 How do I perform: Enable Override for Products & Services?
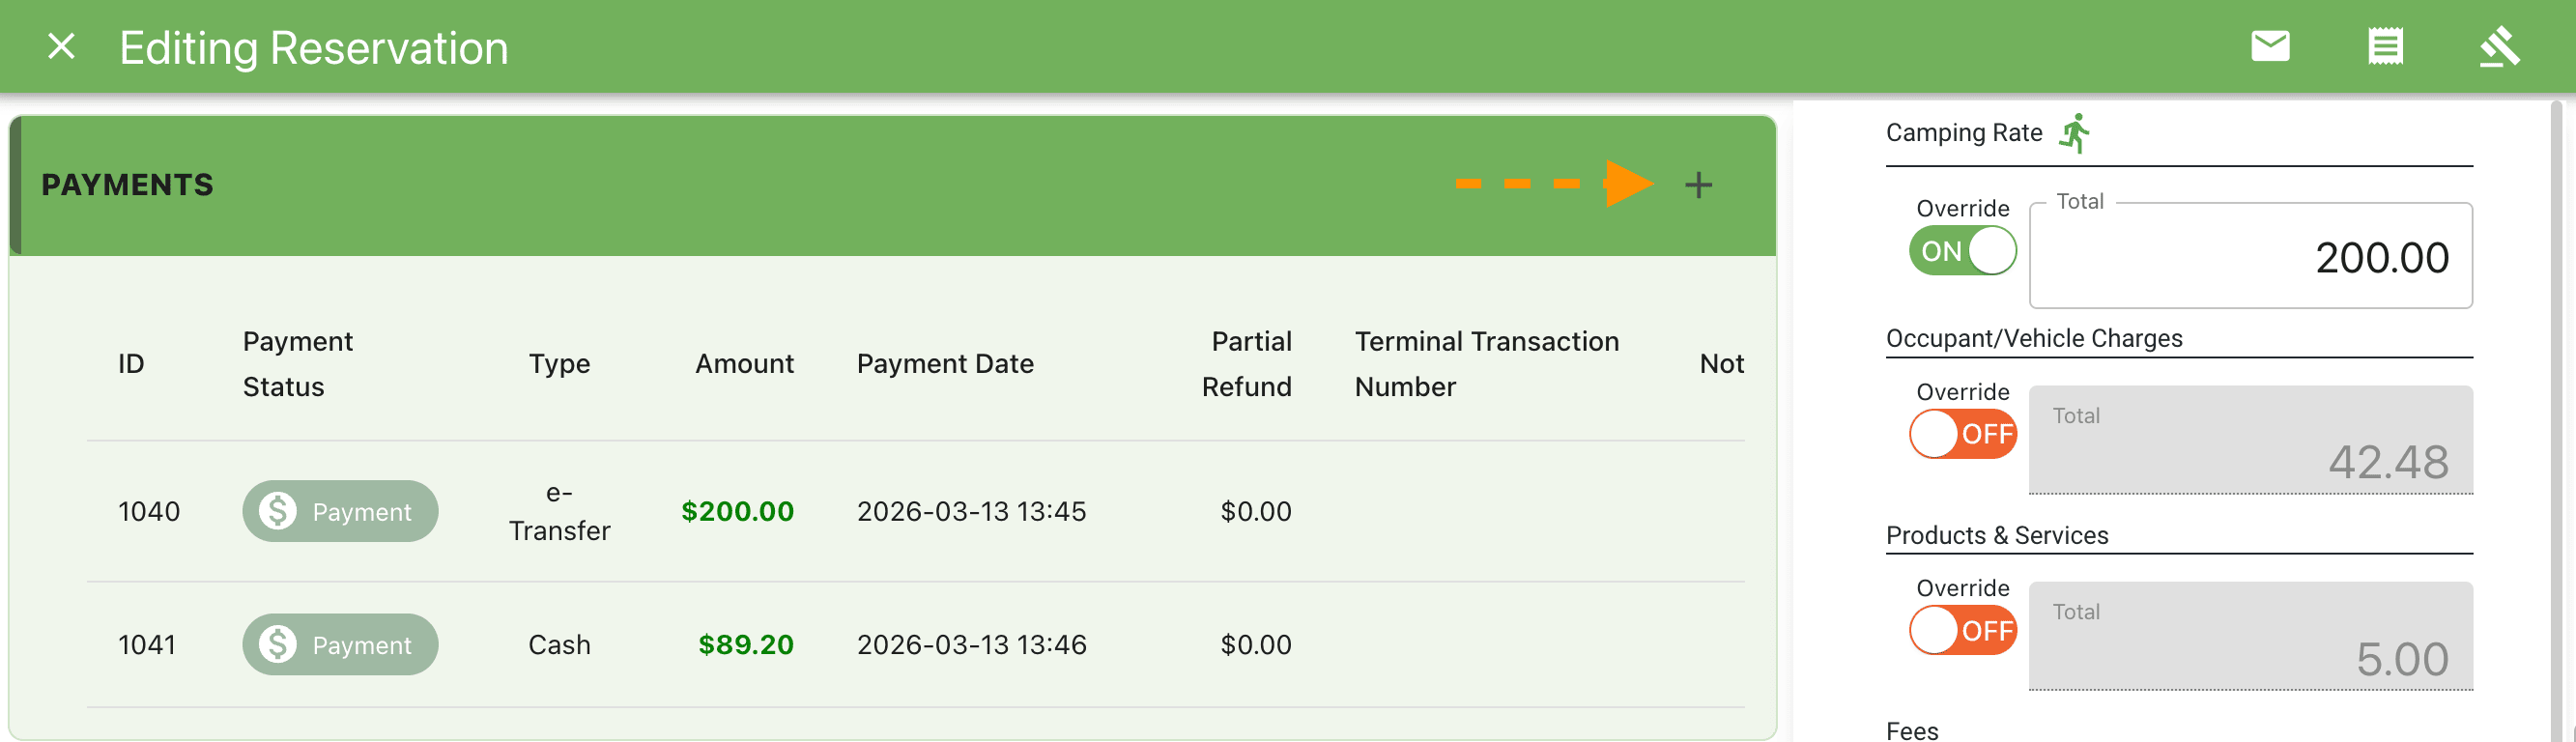tap(1963, 630)
